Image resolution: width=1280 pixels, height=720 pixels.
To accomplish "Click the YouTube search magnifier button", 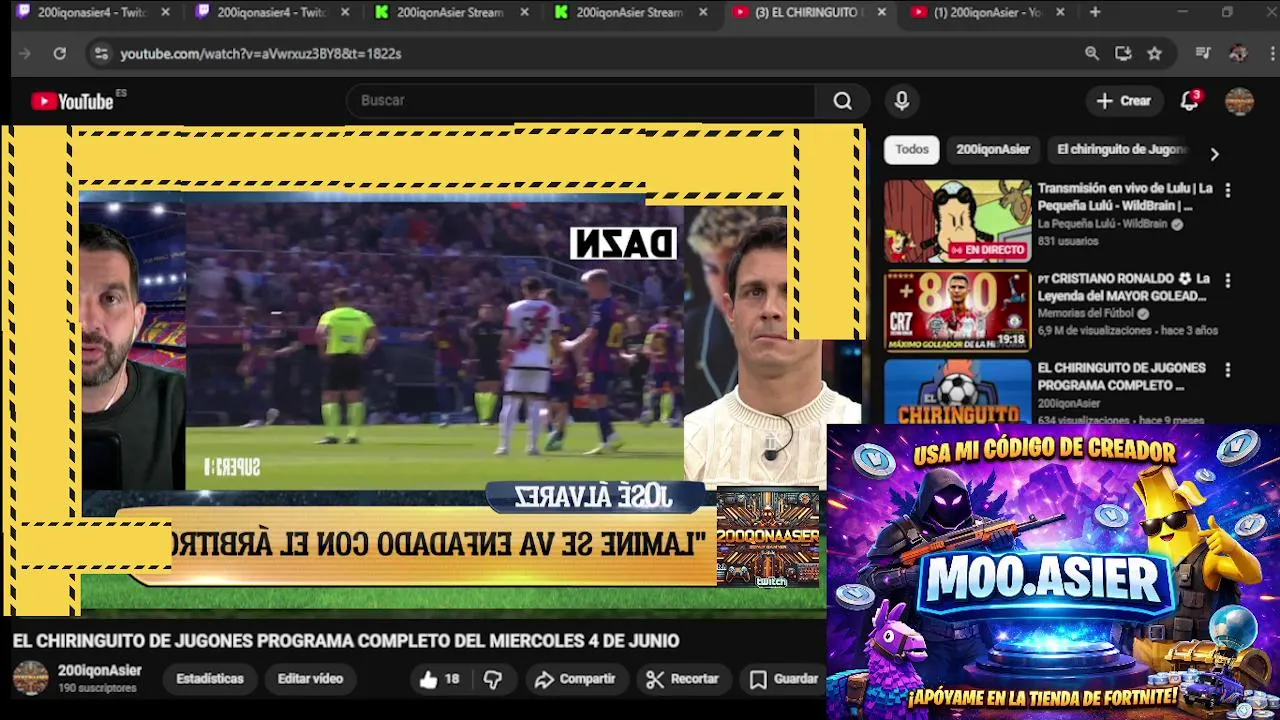I will [x=843, y=101].
